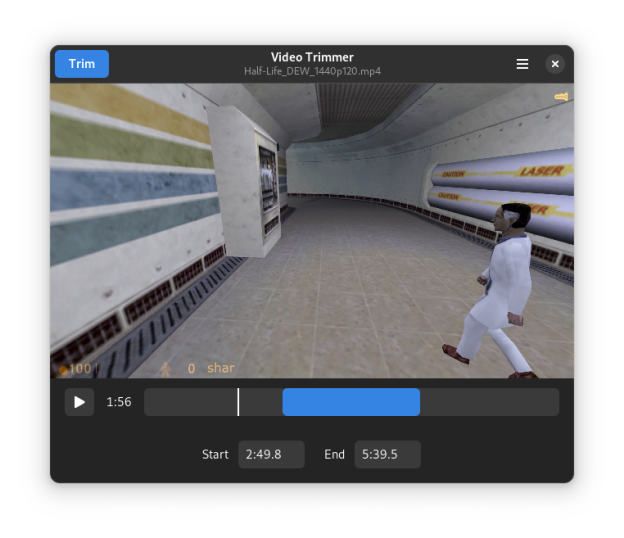Select the right edge of the blue trim region
The width and height of the screenshot is (624, 538).
tap(419, 402)
